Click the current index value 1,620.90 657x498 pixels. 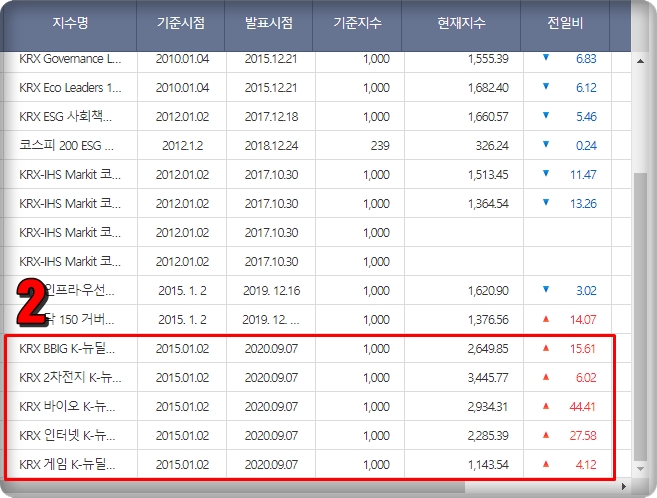(x=488, y=290)
